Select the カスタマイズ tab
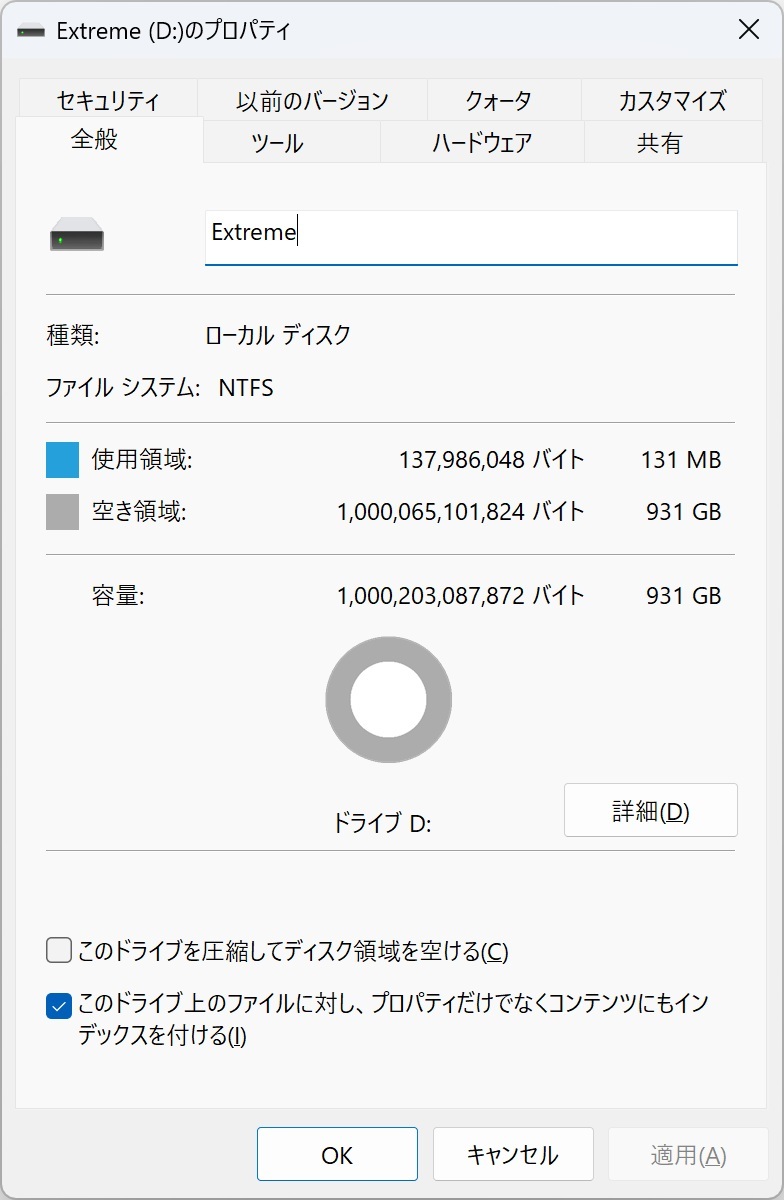784x1200 pixels. coord(672,101)
